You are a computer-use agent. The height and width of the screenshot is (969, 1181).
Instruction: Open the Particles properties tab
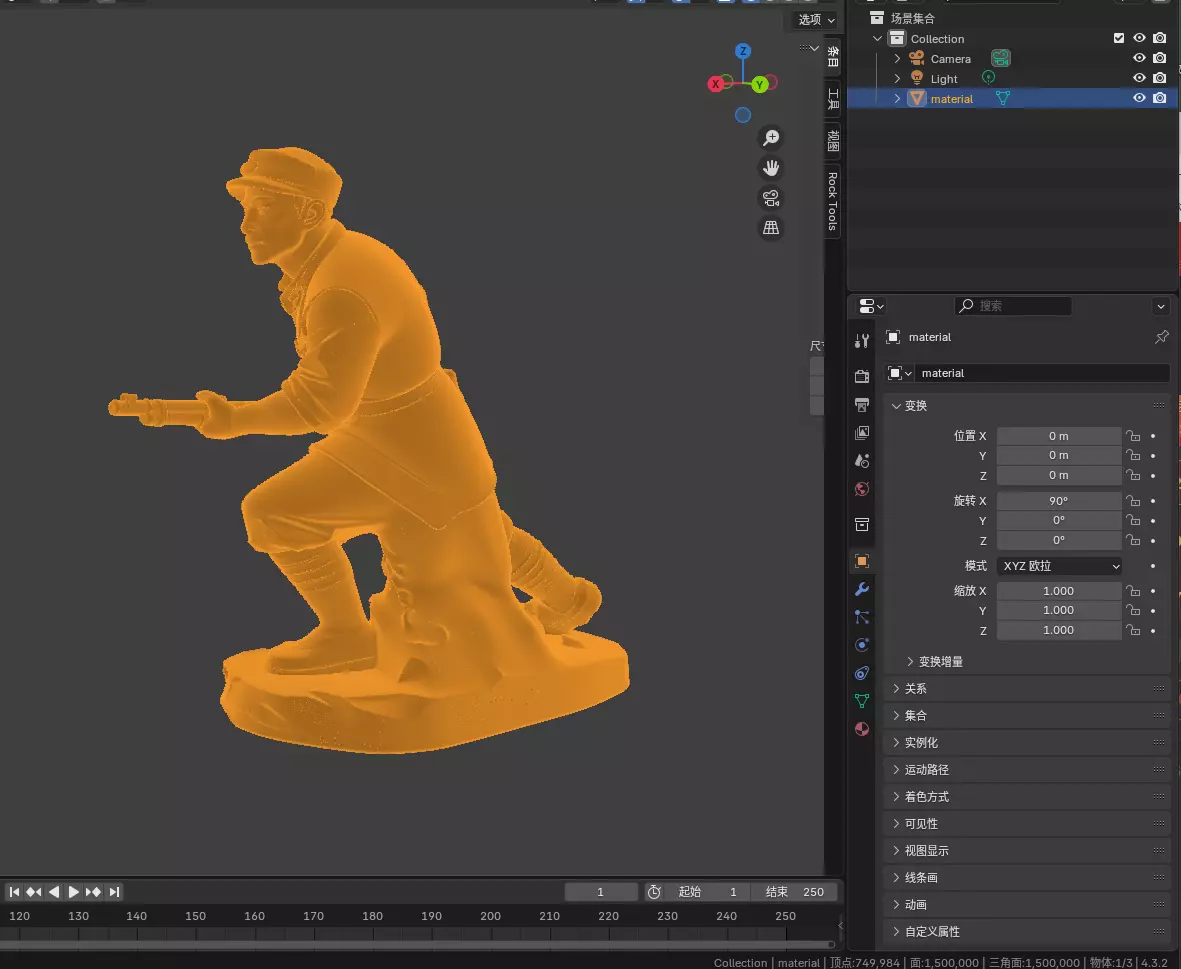[862, 617]
